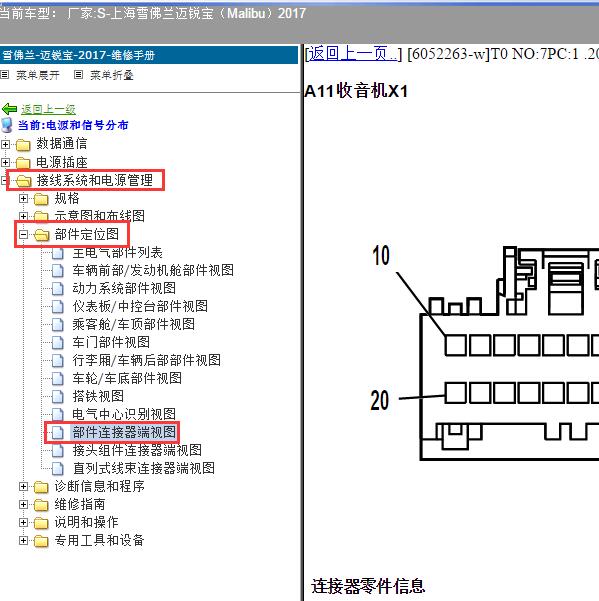Click the page icon of 车轮/车底部件视图
Viewport: 599px width, 601px height.
(x=57, y=378)
